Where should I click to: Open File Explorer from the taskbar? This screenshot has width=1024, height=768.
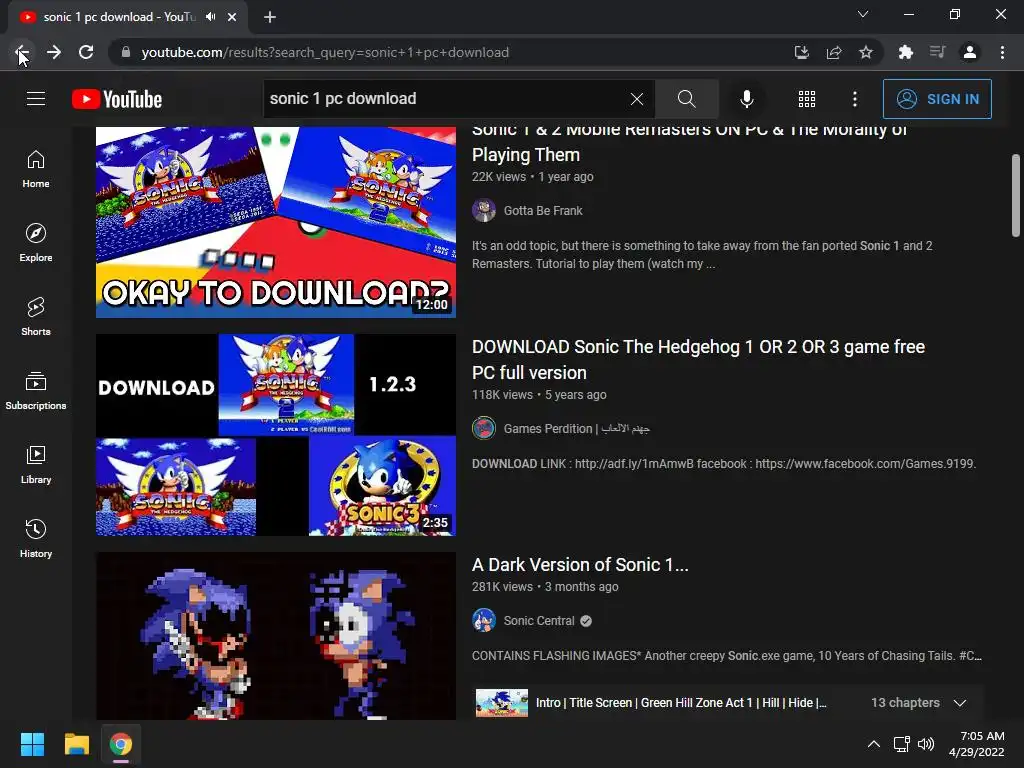pos(76,744)
